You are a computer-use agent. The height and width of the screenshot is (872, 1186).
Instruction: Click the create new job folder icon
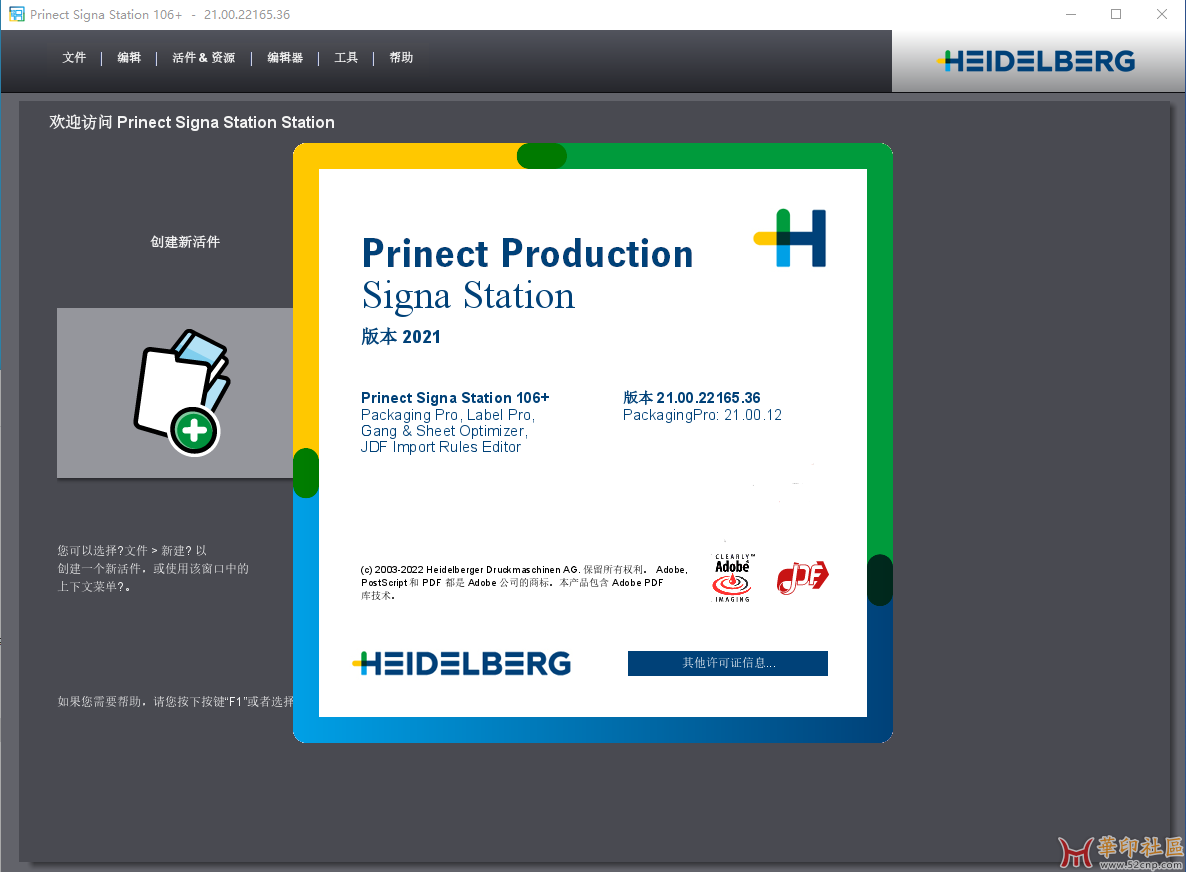182,392
